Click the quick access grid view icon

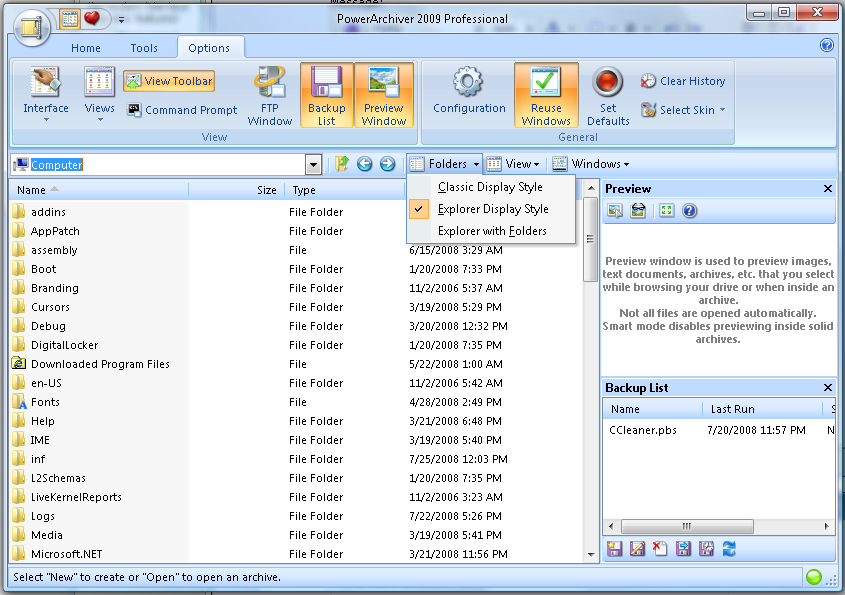coord(70,19)
